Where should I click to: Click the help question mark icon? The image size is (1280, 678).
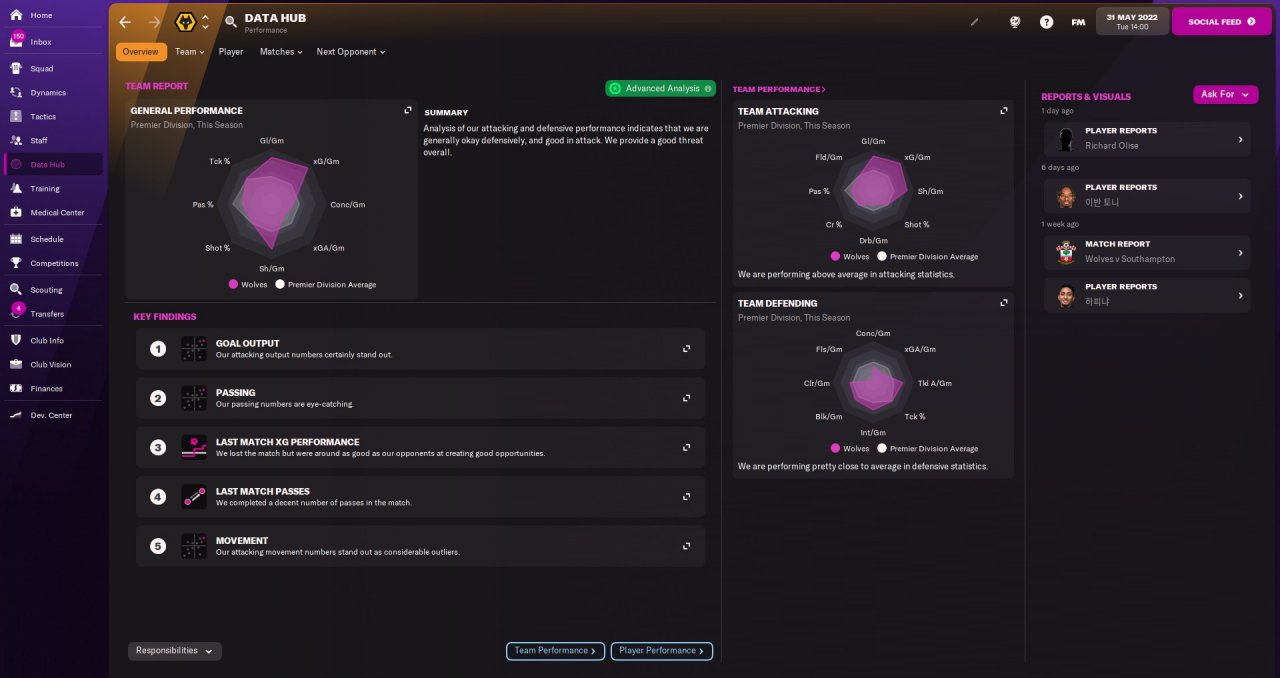(x=1046, y=21)
